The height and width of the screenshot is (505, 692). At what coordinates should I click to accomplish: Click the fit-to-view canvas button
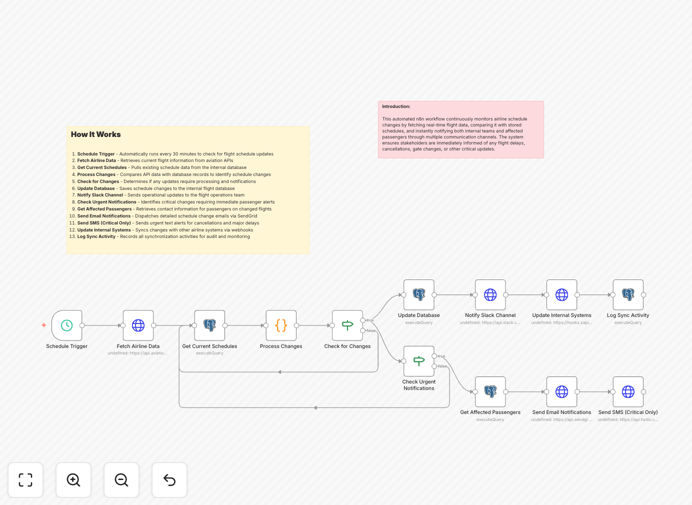26,480
